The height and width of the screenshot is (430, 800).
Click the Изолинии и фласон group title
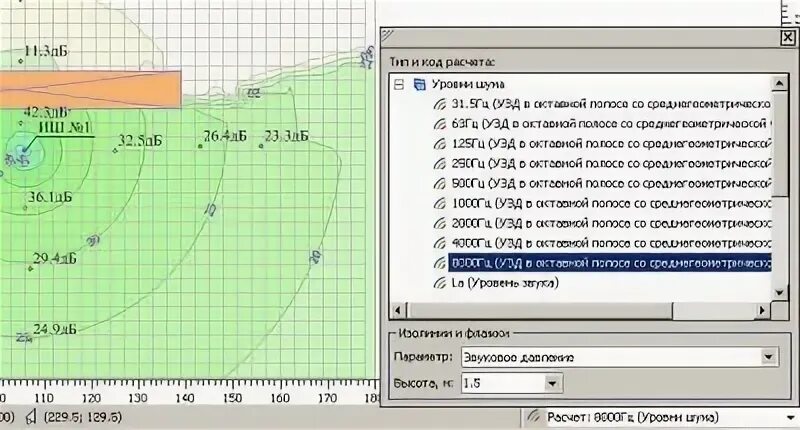point(454,334)
